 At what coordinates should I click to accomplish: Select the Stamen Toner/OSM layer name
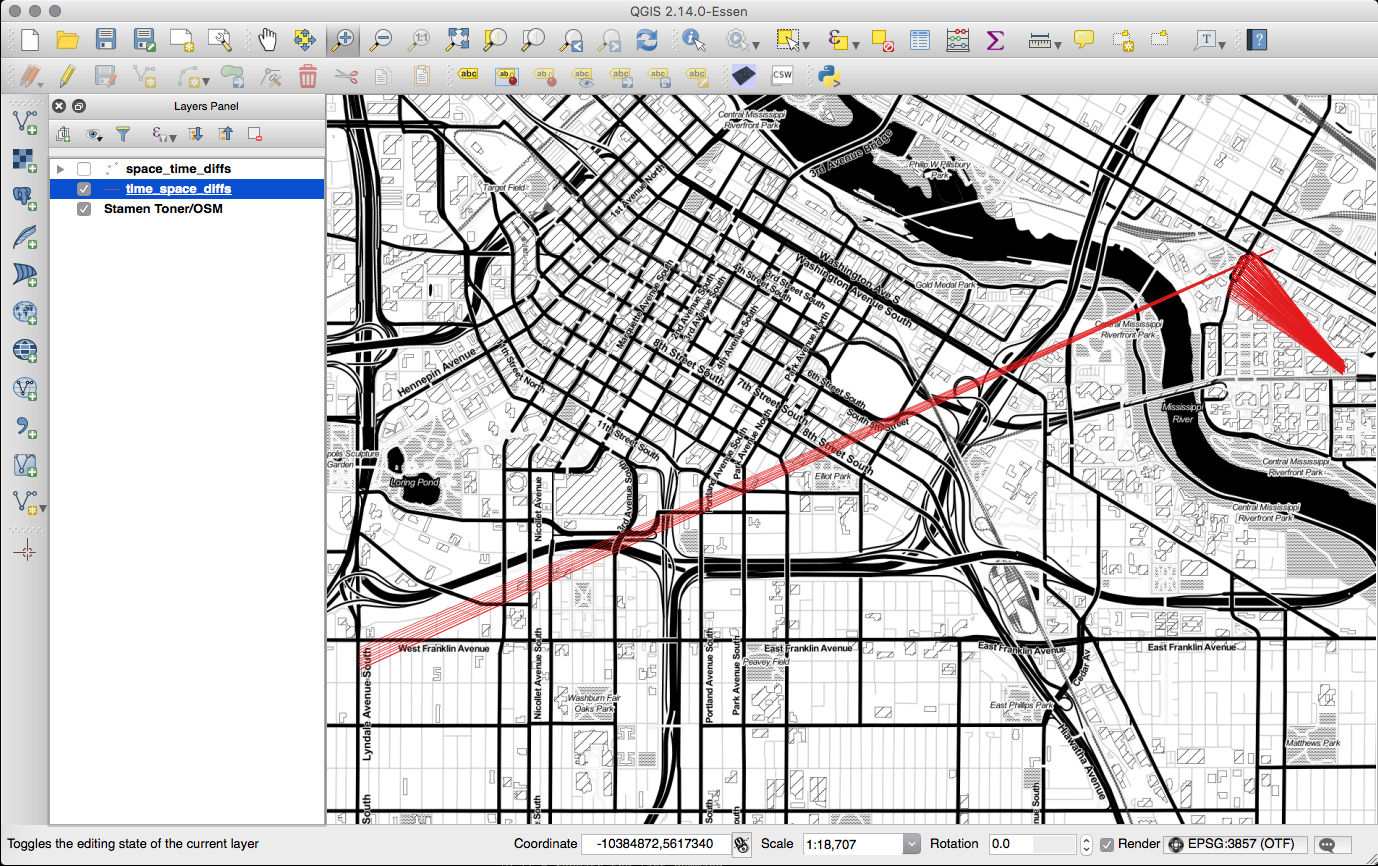(x=163, y=209)
